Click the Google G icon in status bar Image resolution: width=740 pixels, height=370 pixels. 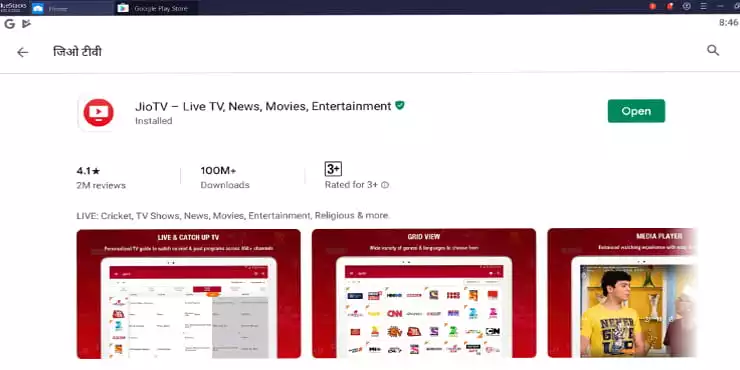pyautogui.click(x=9, y=24)
